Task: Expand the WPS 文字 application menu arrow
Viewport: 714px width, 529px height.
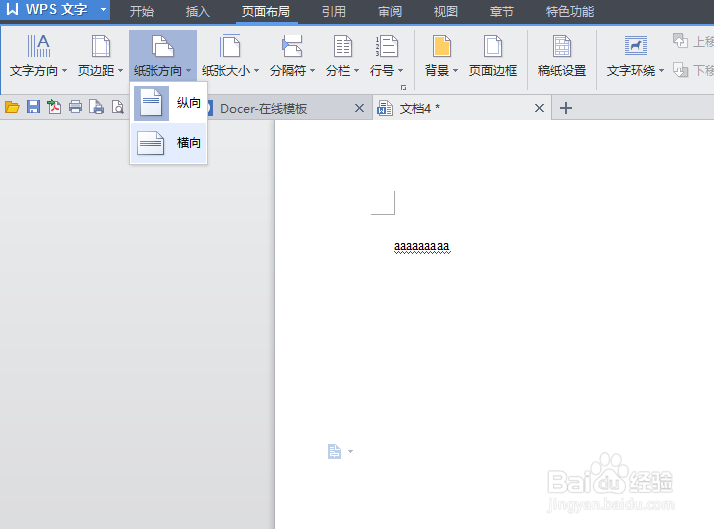Action: click(x=103, y=9)
